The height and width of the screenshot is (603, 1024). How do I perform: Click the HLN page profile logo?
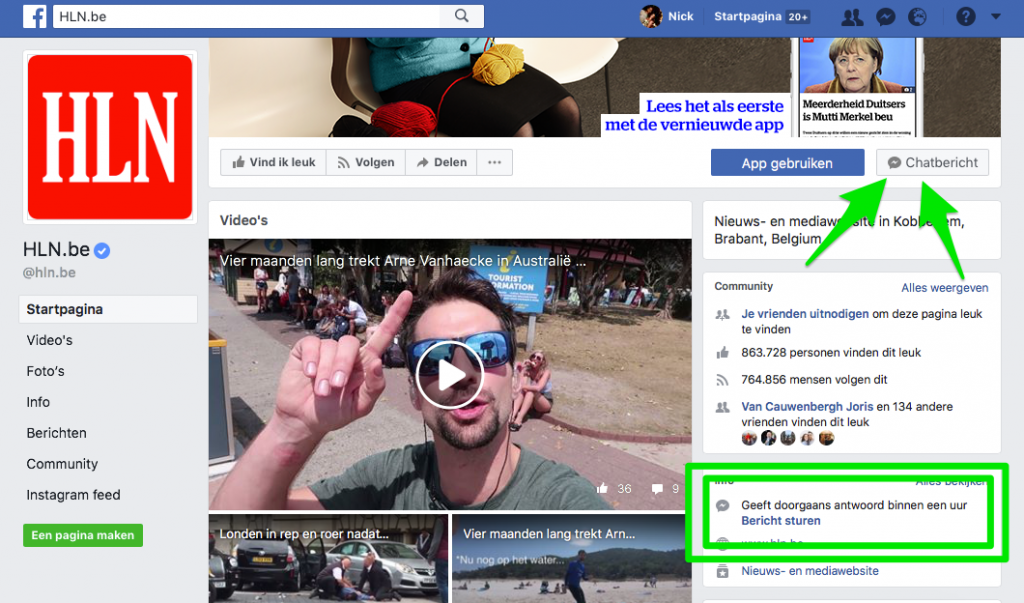110,137
